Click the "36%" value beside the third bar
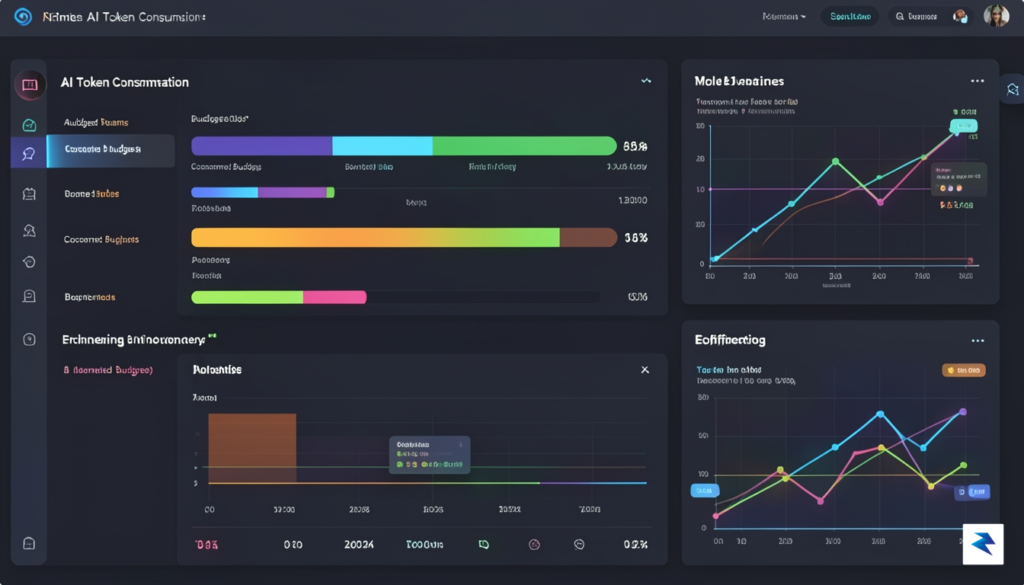Viewport: 1024px width, 585px height. (635, 238)
